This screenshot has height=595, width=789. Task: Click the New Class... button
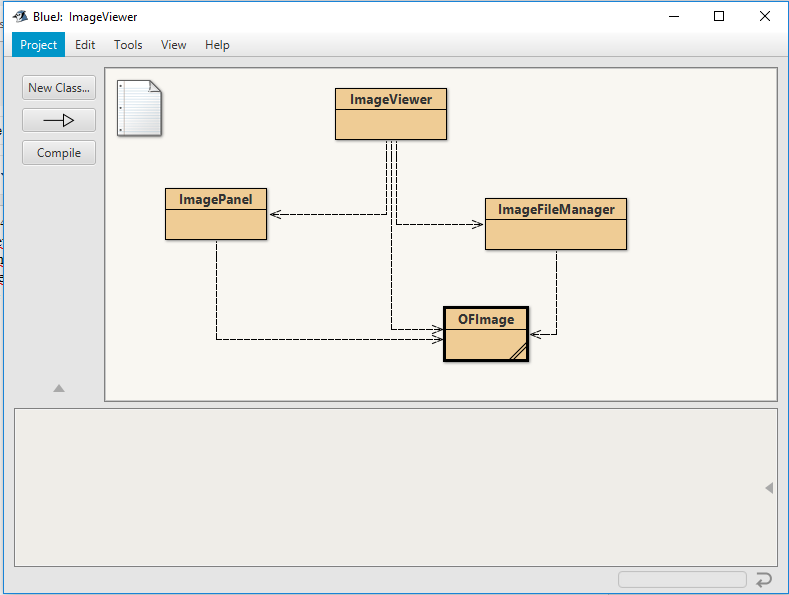click(59, 88)
